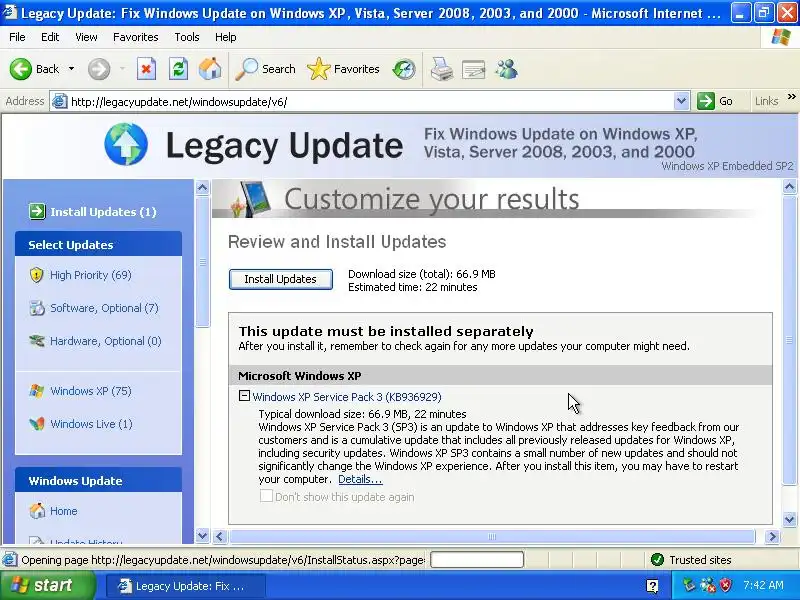Click the Windows XP flag sidebar icon
800x600 pixels.
tap(37, 391)
